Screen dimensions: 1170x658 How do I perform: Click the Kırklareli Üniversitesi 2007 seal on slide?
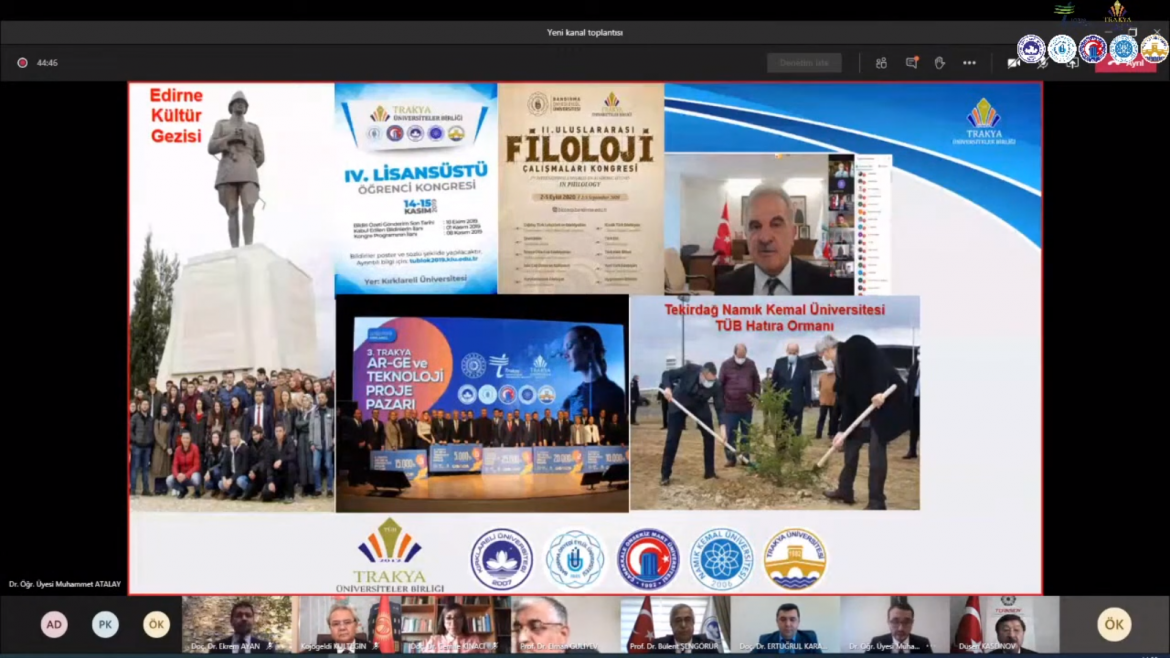(x=501, y=560)
